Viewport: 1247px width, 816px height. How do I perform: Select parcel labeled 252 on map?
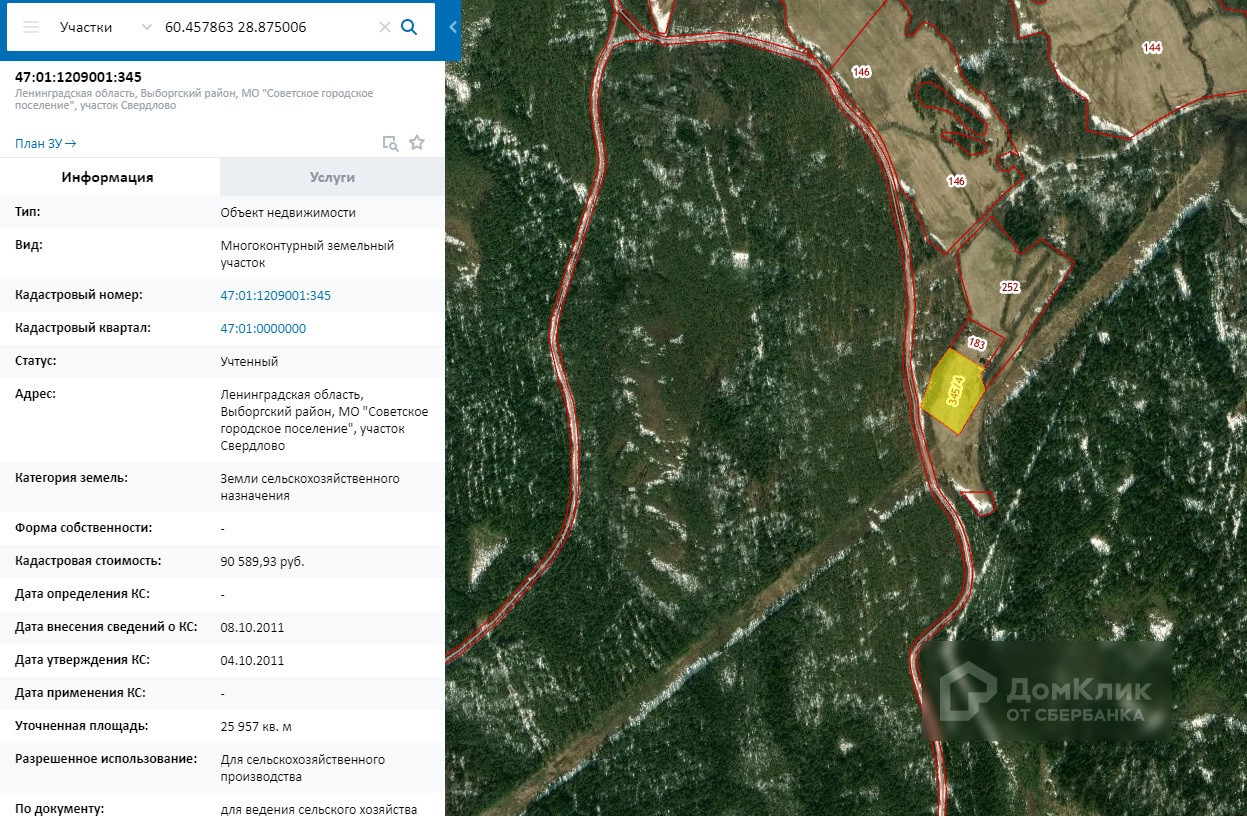click(1009, 287)
